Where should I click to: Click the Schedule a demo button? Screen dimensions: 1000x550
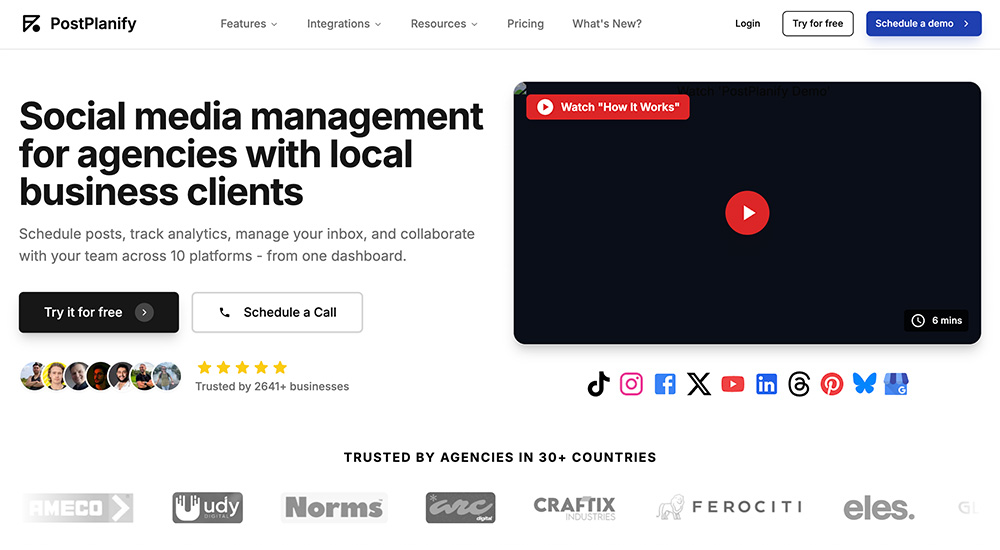pyautogui.click(x=923, y=24)
